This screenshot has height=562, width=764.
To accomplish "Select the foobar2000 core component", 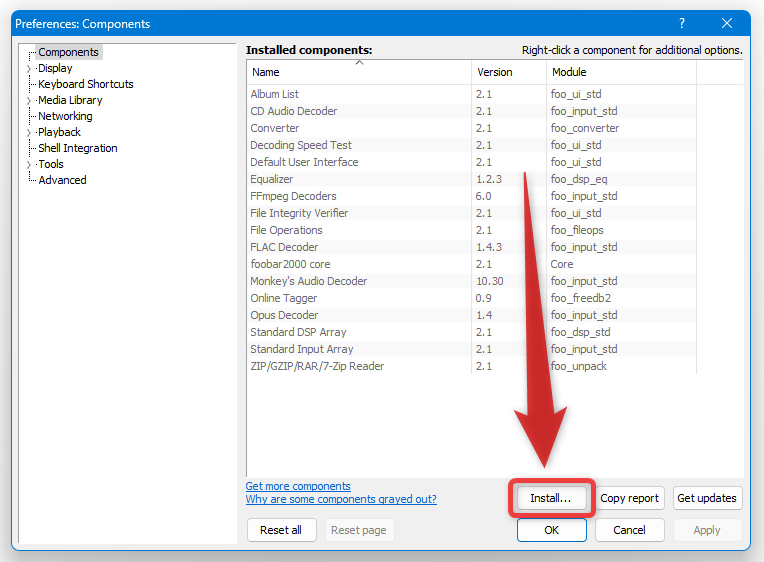I will pos(471,264).
